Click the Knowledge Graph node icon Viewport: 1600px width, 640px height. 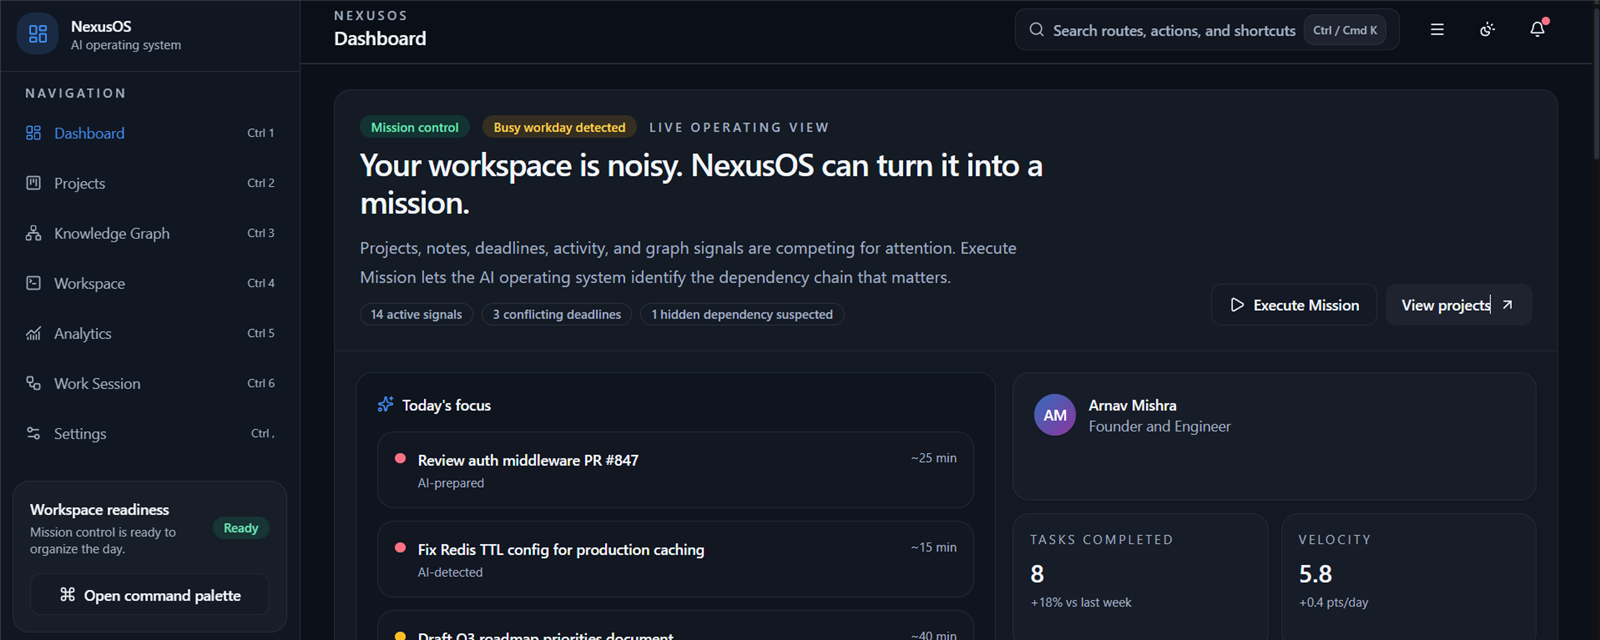[33, 233]
